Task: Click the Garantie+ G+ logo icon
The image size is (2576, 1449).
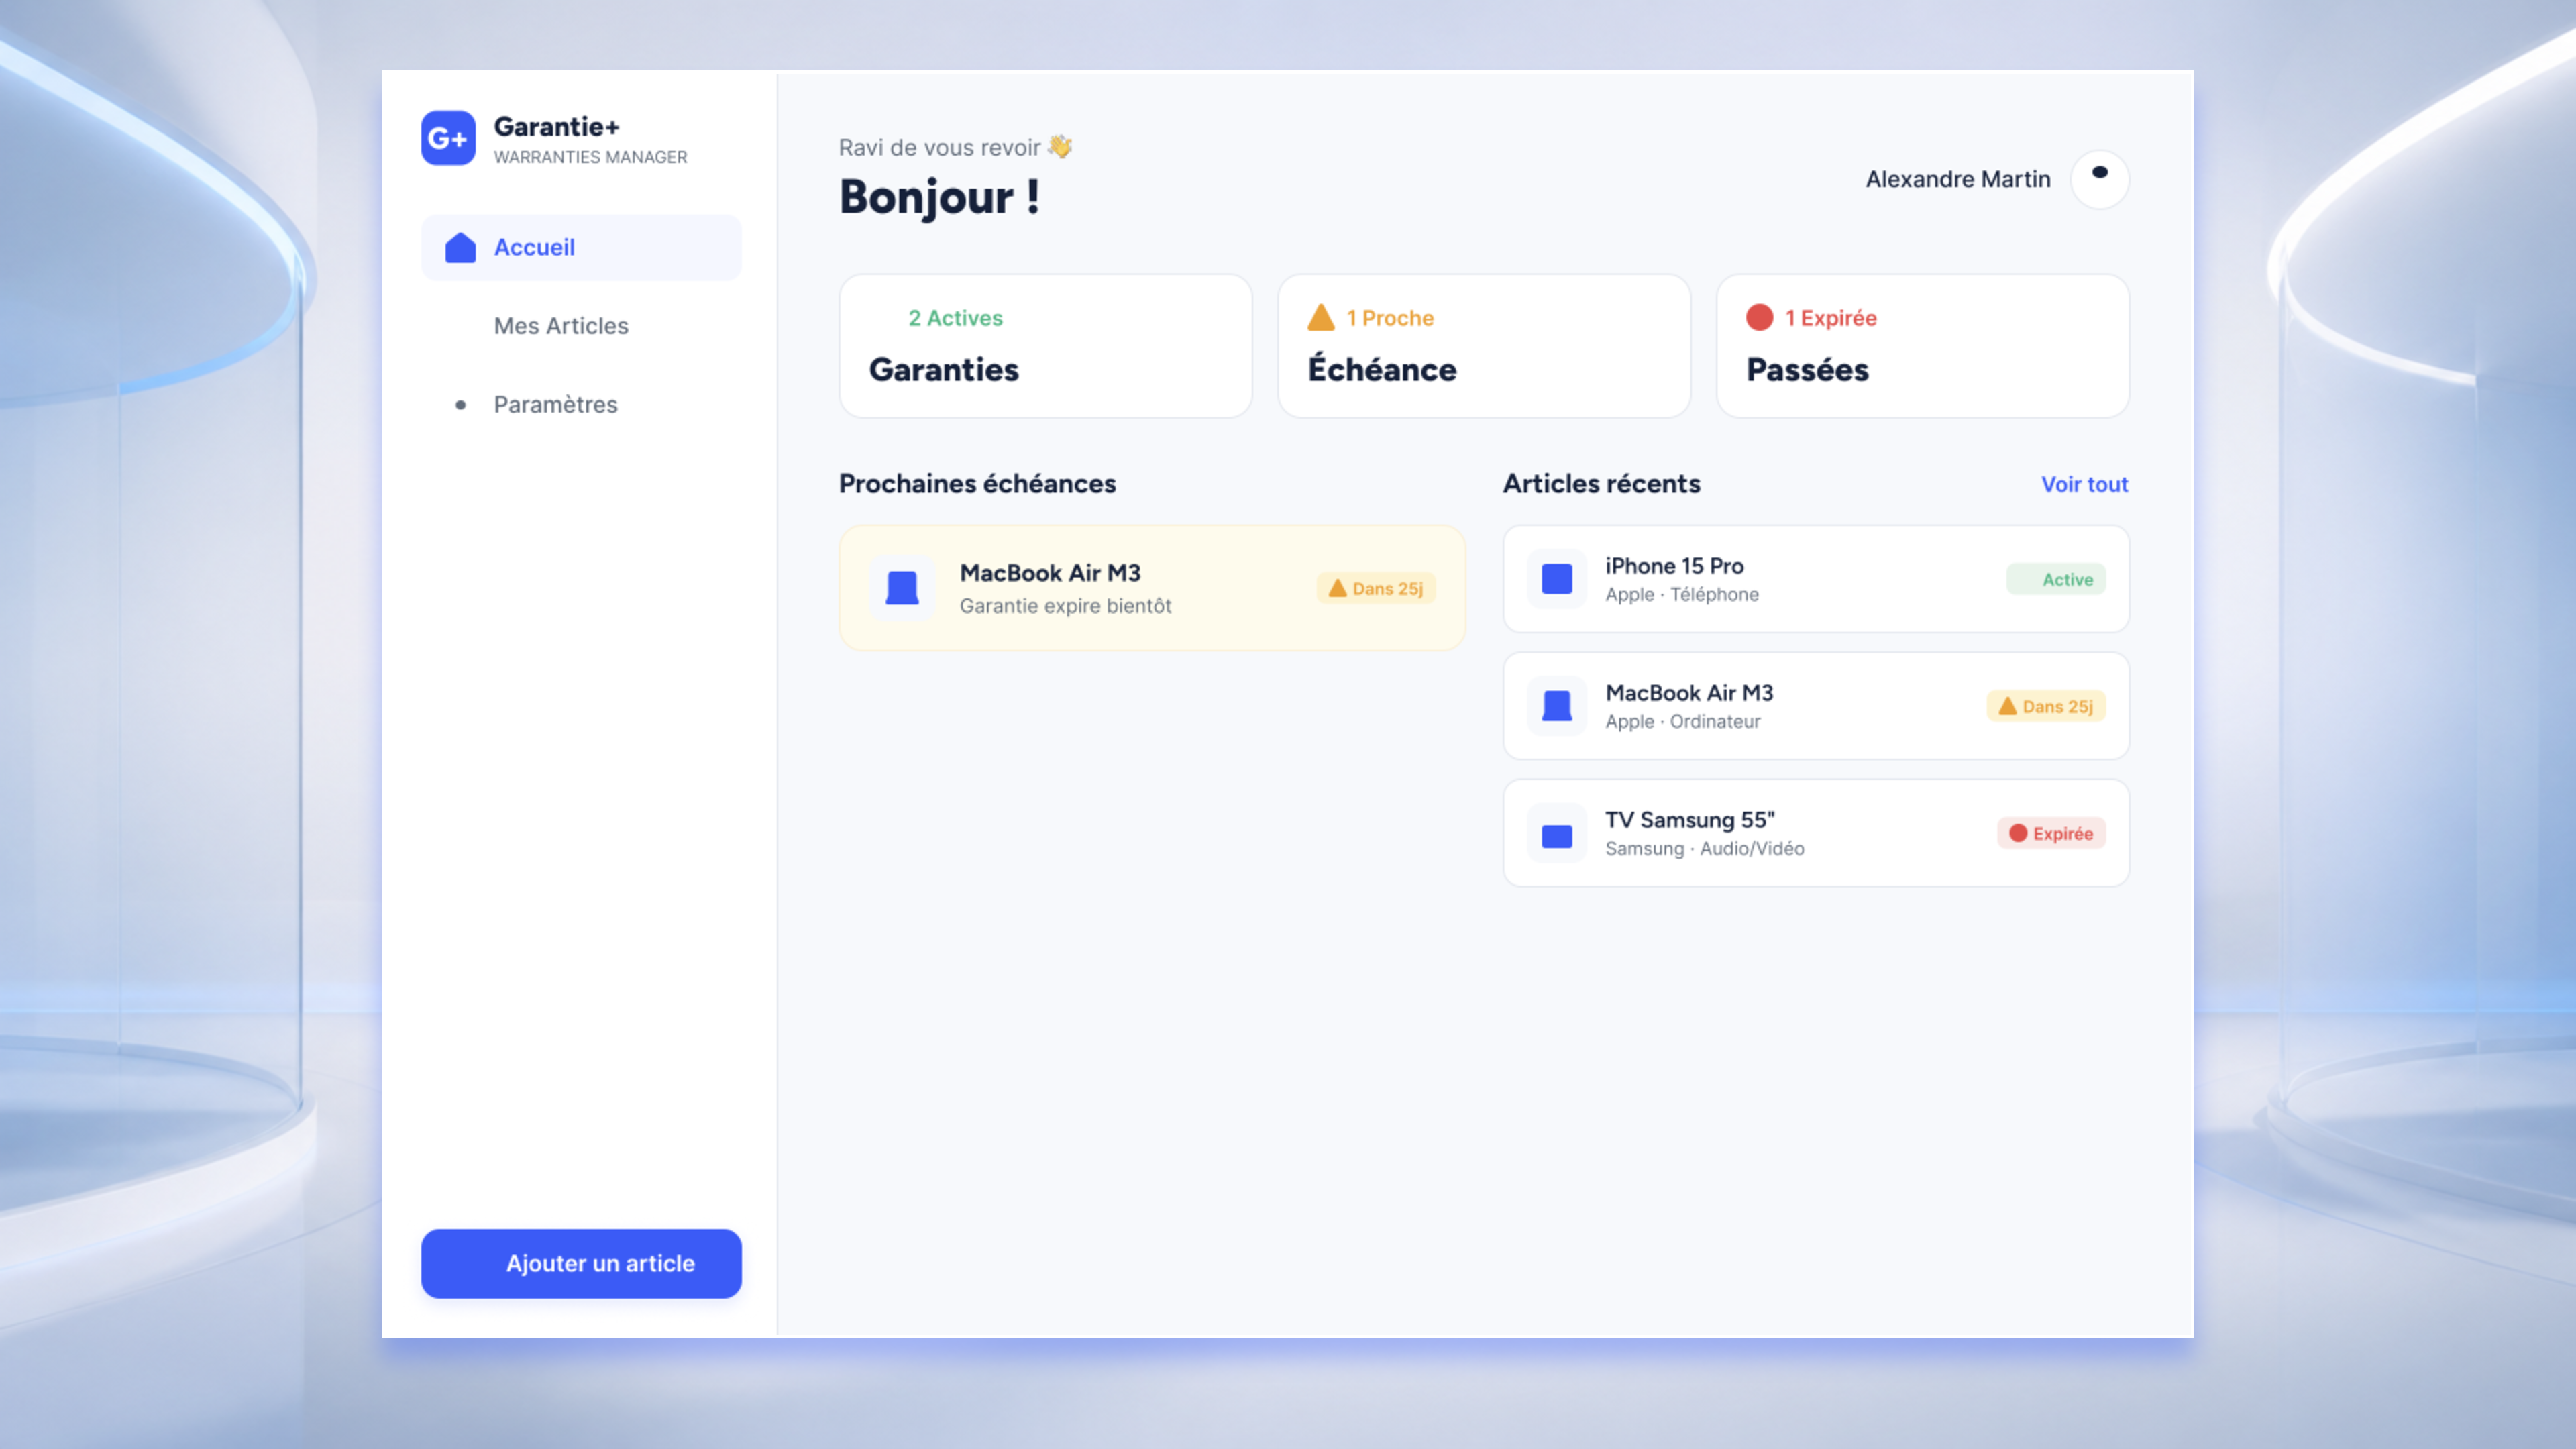Action: point(448,138)
